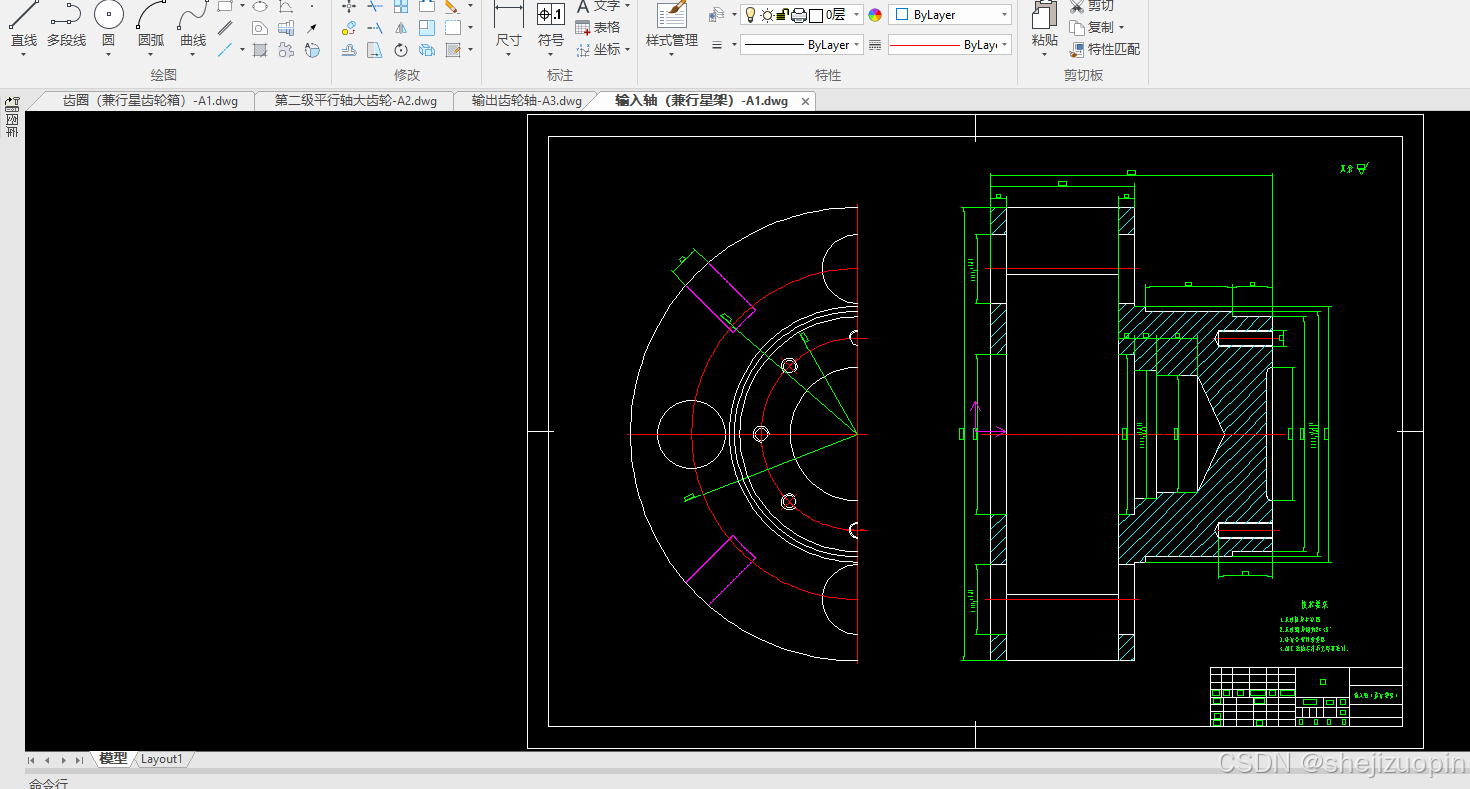Open the black-line ByLayer linetype dropdown
This screenshot has height=789, width=1470.
(x=801, y=45)
